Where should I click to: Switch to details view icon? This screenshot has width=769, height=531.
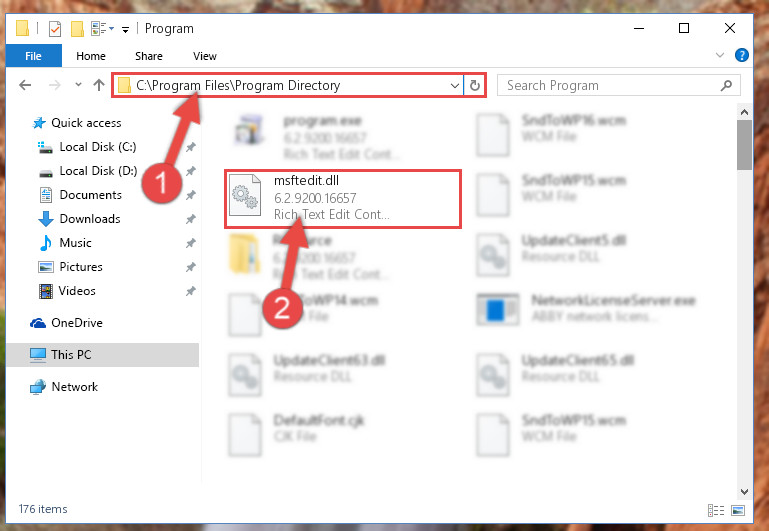click(x=716, y=510)
